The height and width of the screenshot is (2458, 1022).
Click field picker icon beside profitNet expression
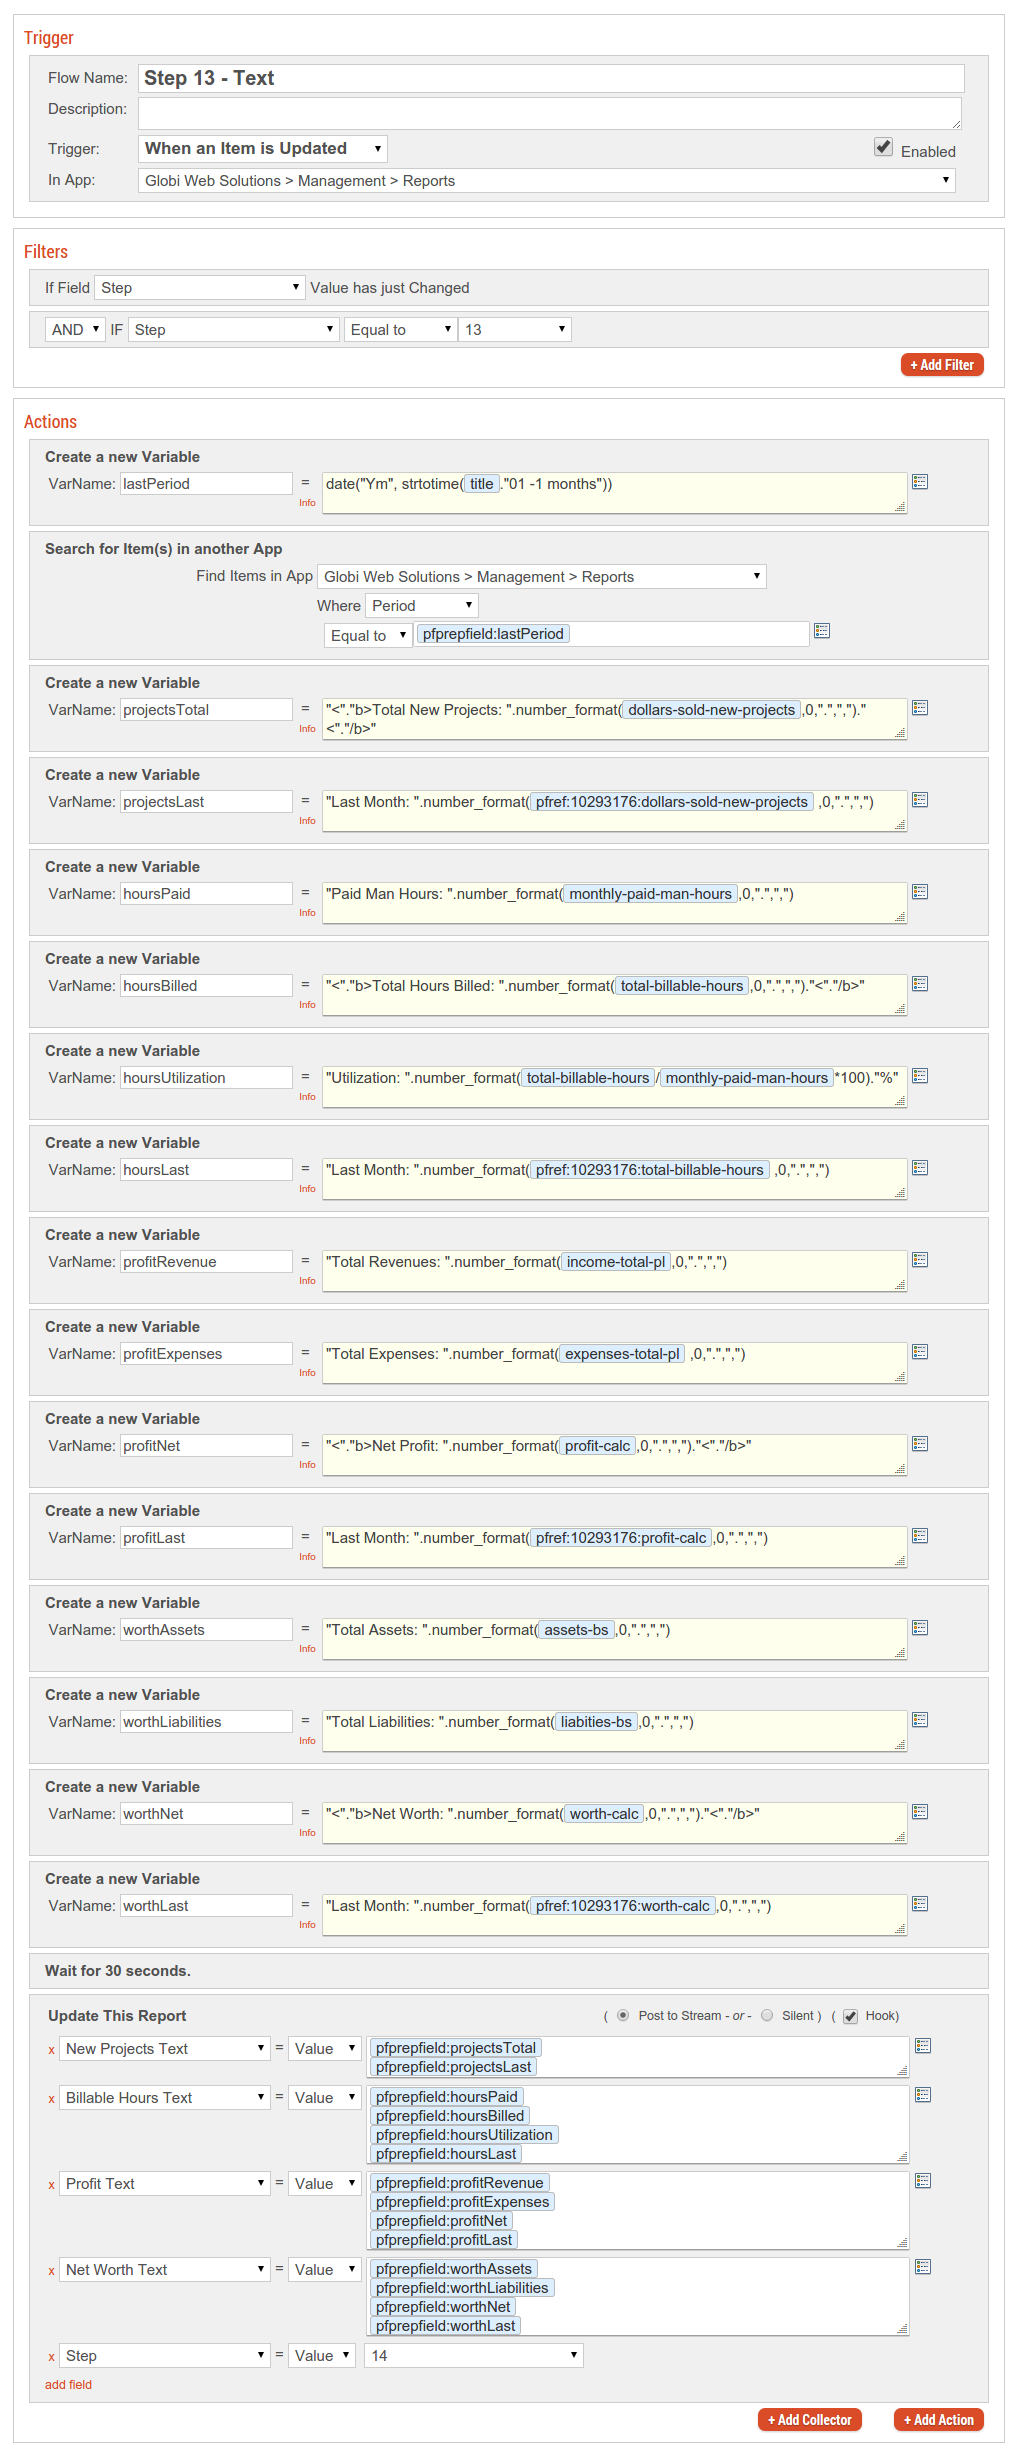click(x=920, y=1444)
